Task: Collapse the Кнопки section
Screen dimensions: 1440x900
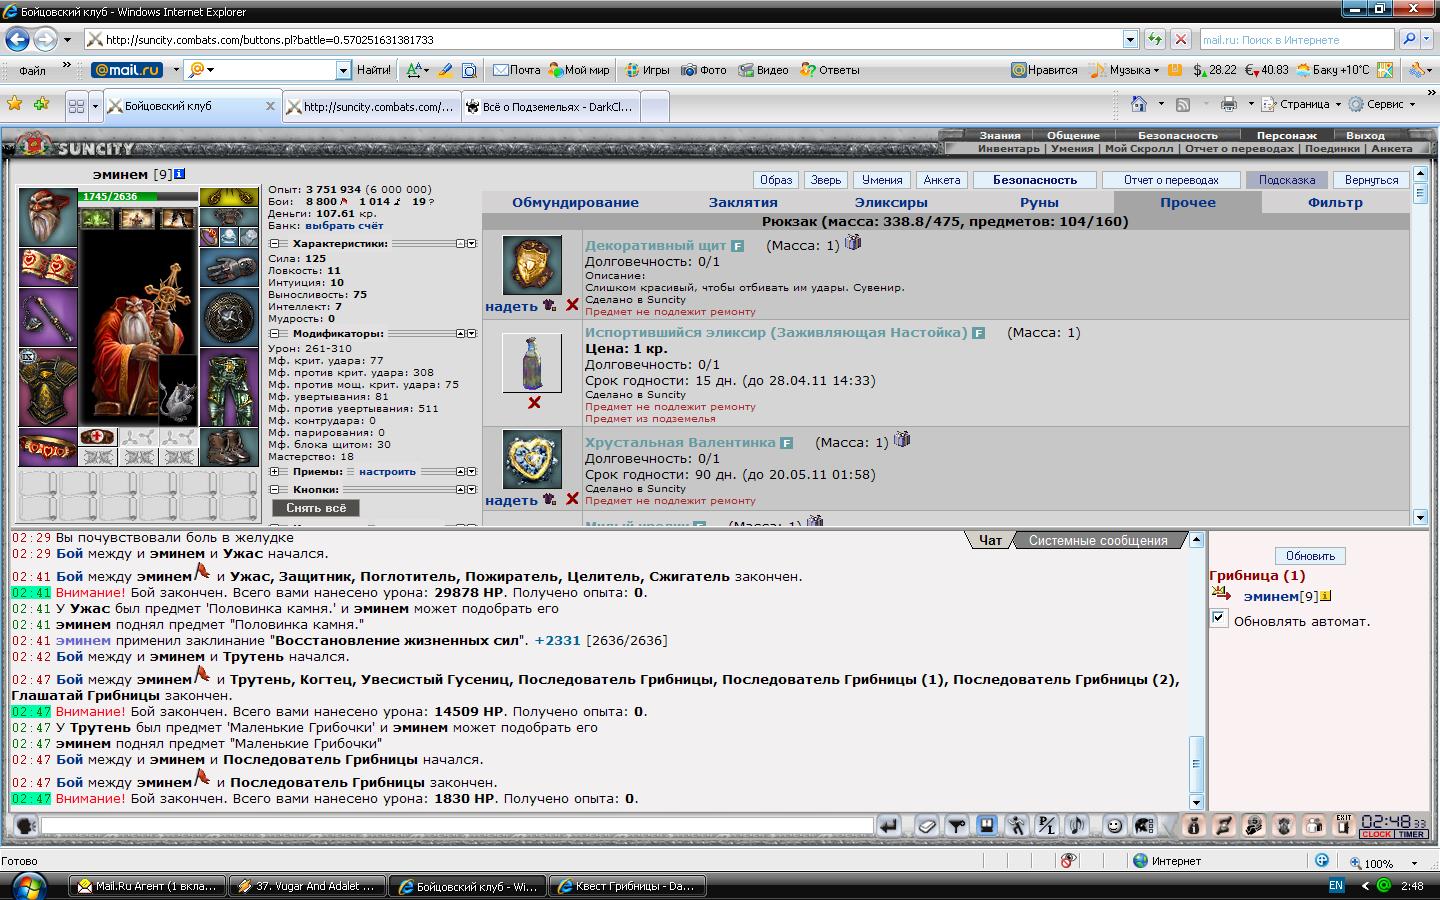Action: click(275, 489)
